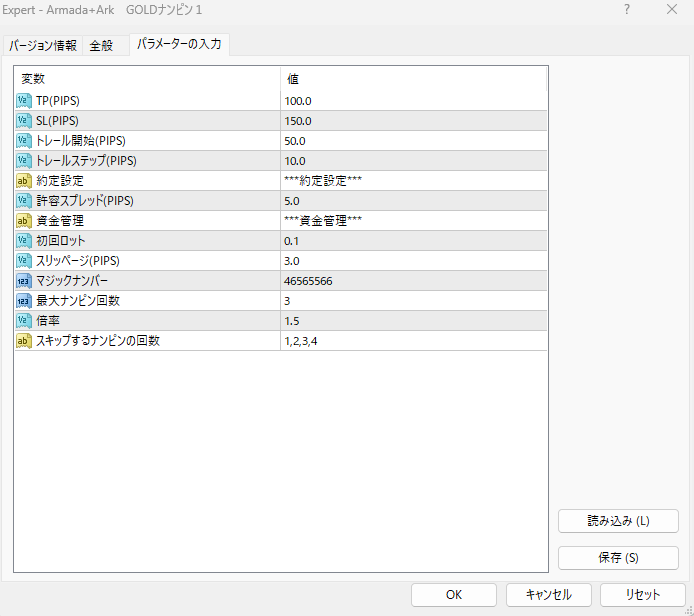694x616 pixels.
Task: Select the skip value 1,2,3,4
Action: 301,341
